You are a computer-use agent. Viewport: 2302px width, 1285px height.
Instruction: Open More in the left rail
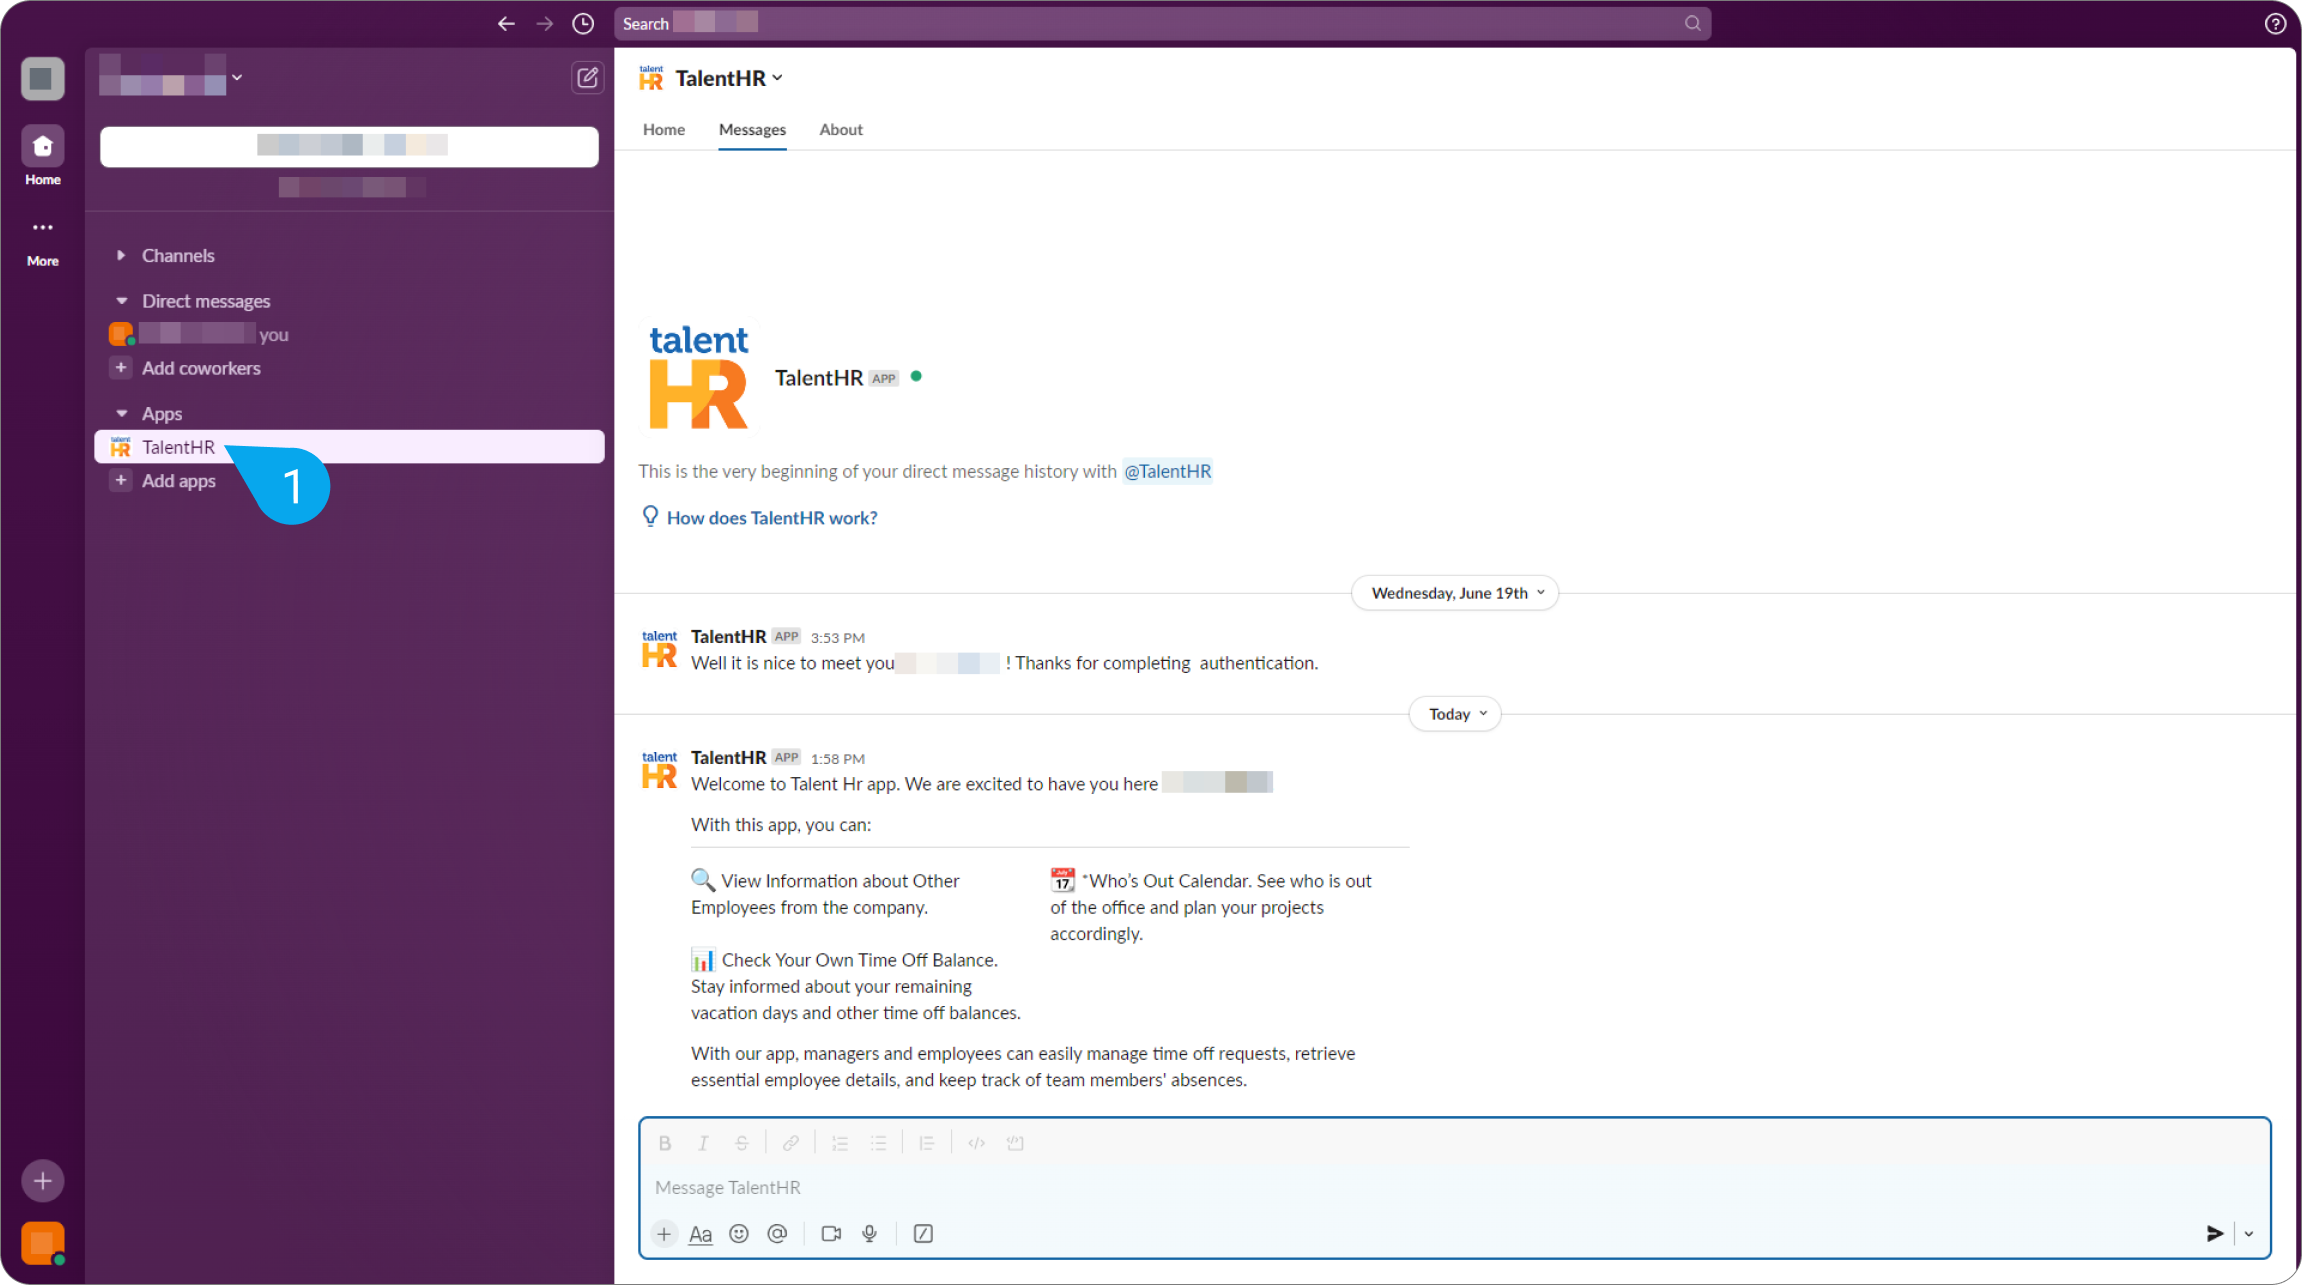coord(42,243)
